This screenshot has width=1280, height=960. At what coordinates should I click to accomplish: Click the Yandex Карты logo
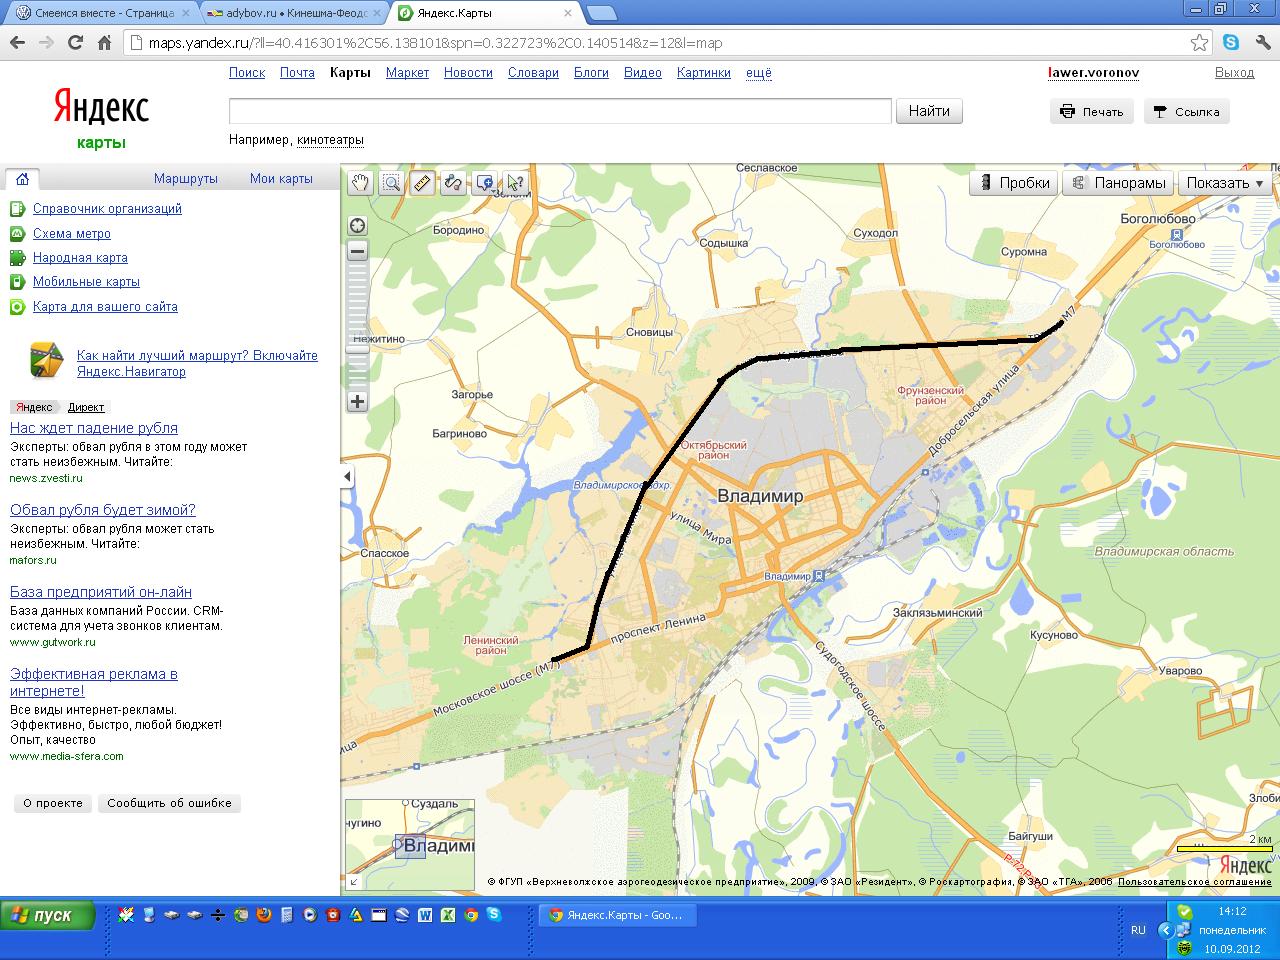(x=101, y=118)
